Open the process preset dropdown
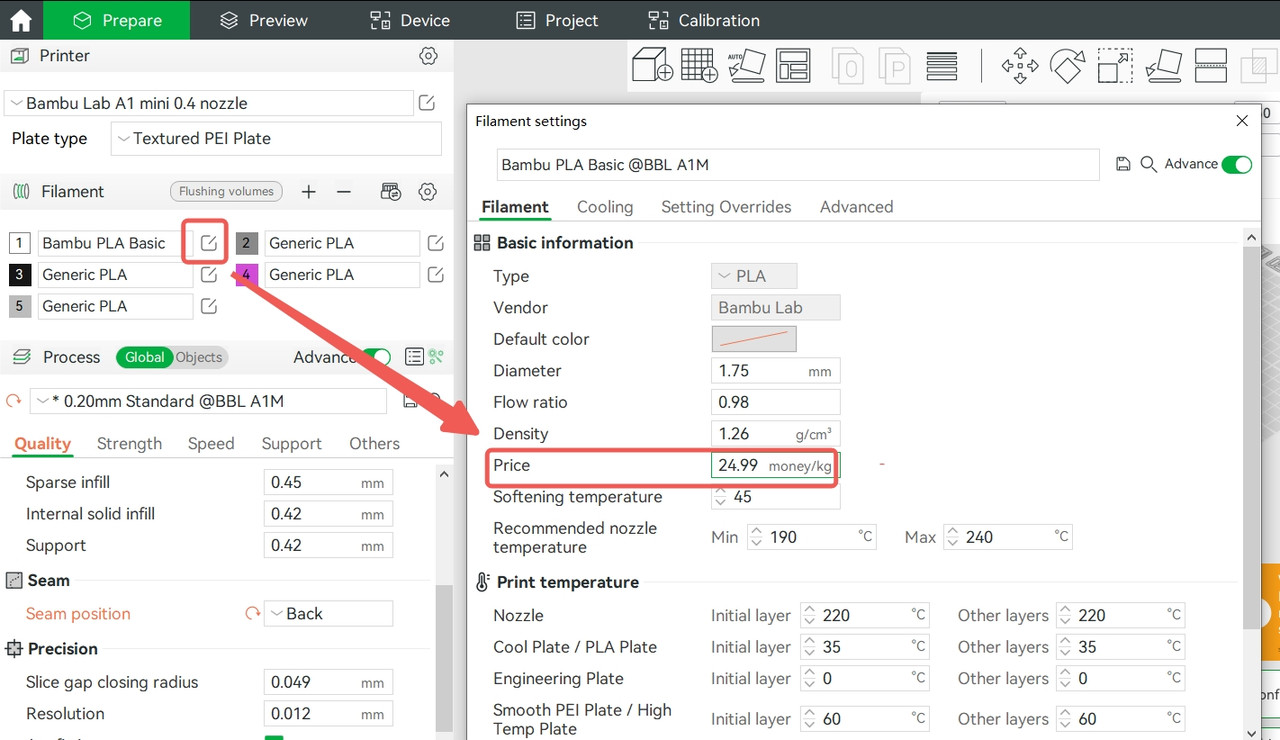Image resolution: width=1280 pixels, height=740 pixels. point(208,401)
